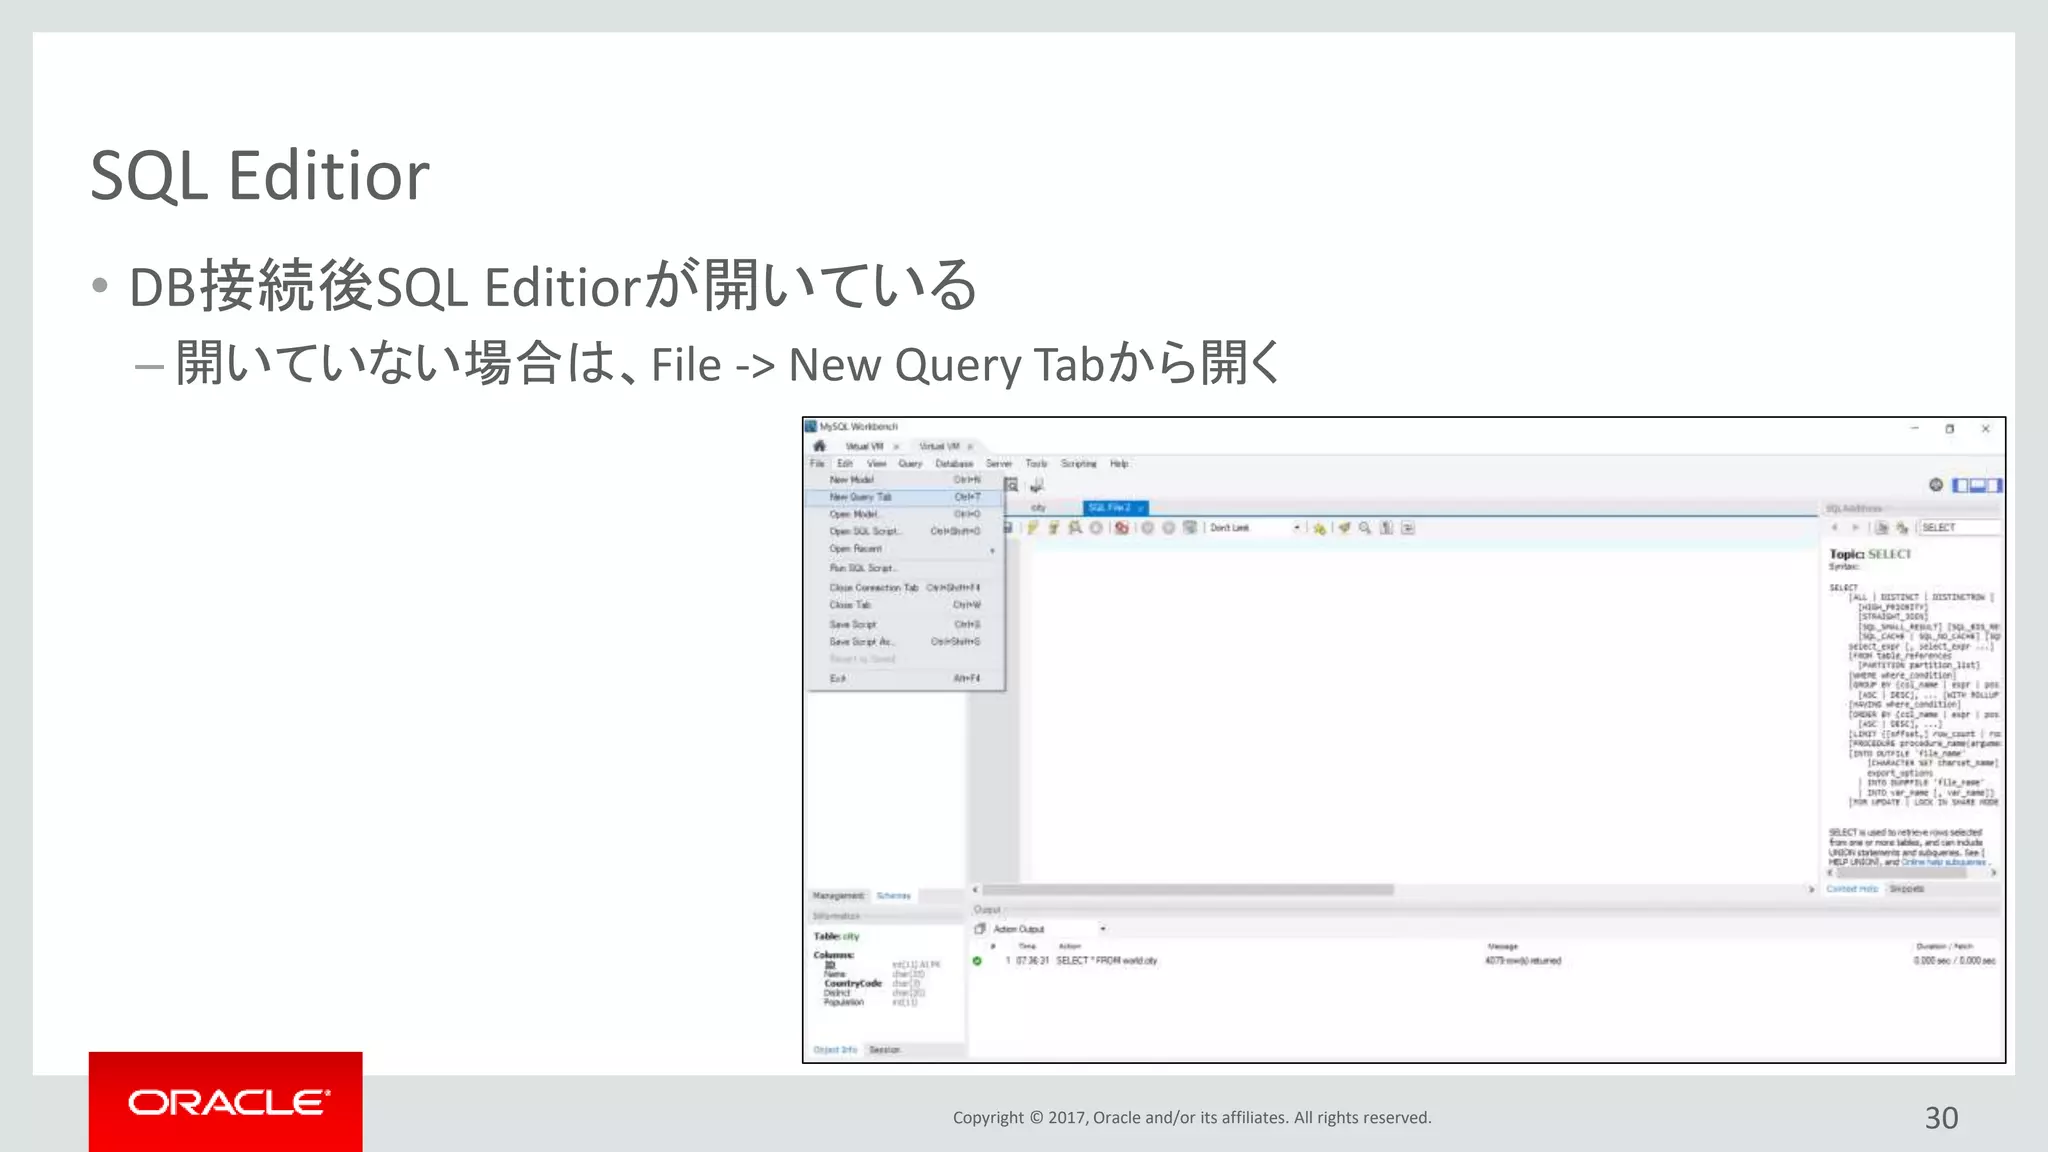Switch to the Object Info tab
2048x1152 pixels.
[835, 1050]
